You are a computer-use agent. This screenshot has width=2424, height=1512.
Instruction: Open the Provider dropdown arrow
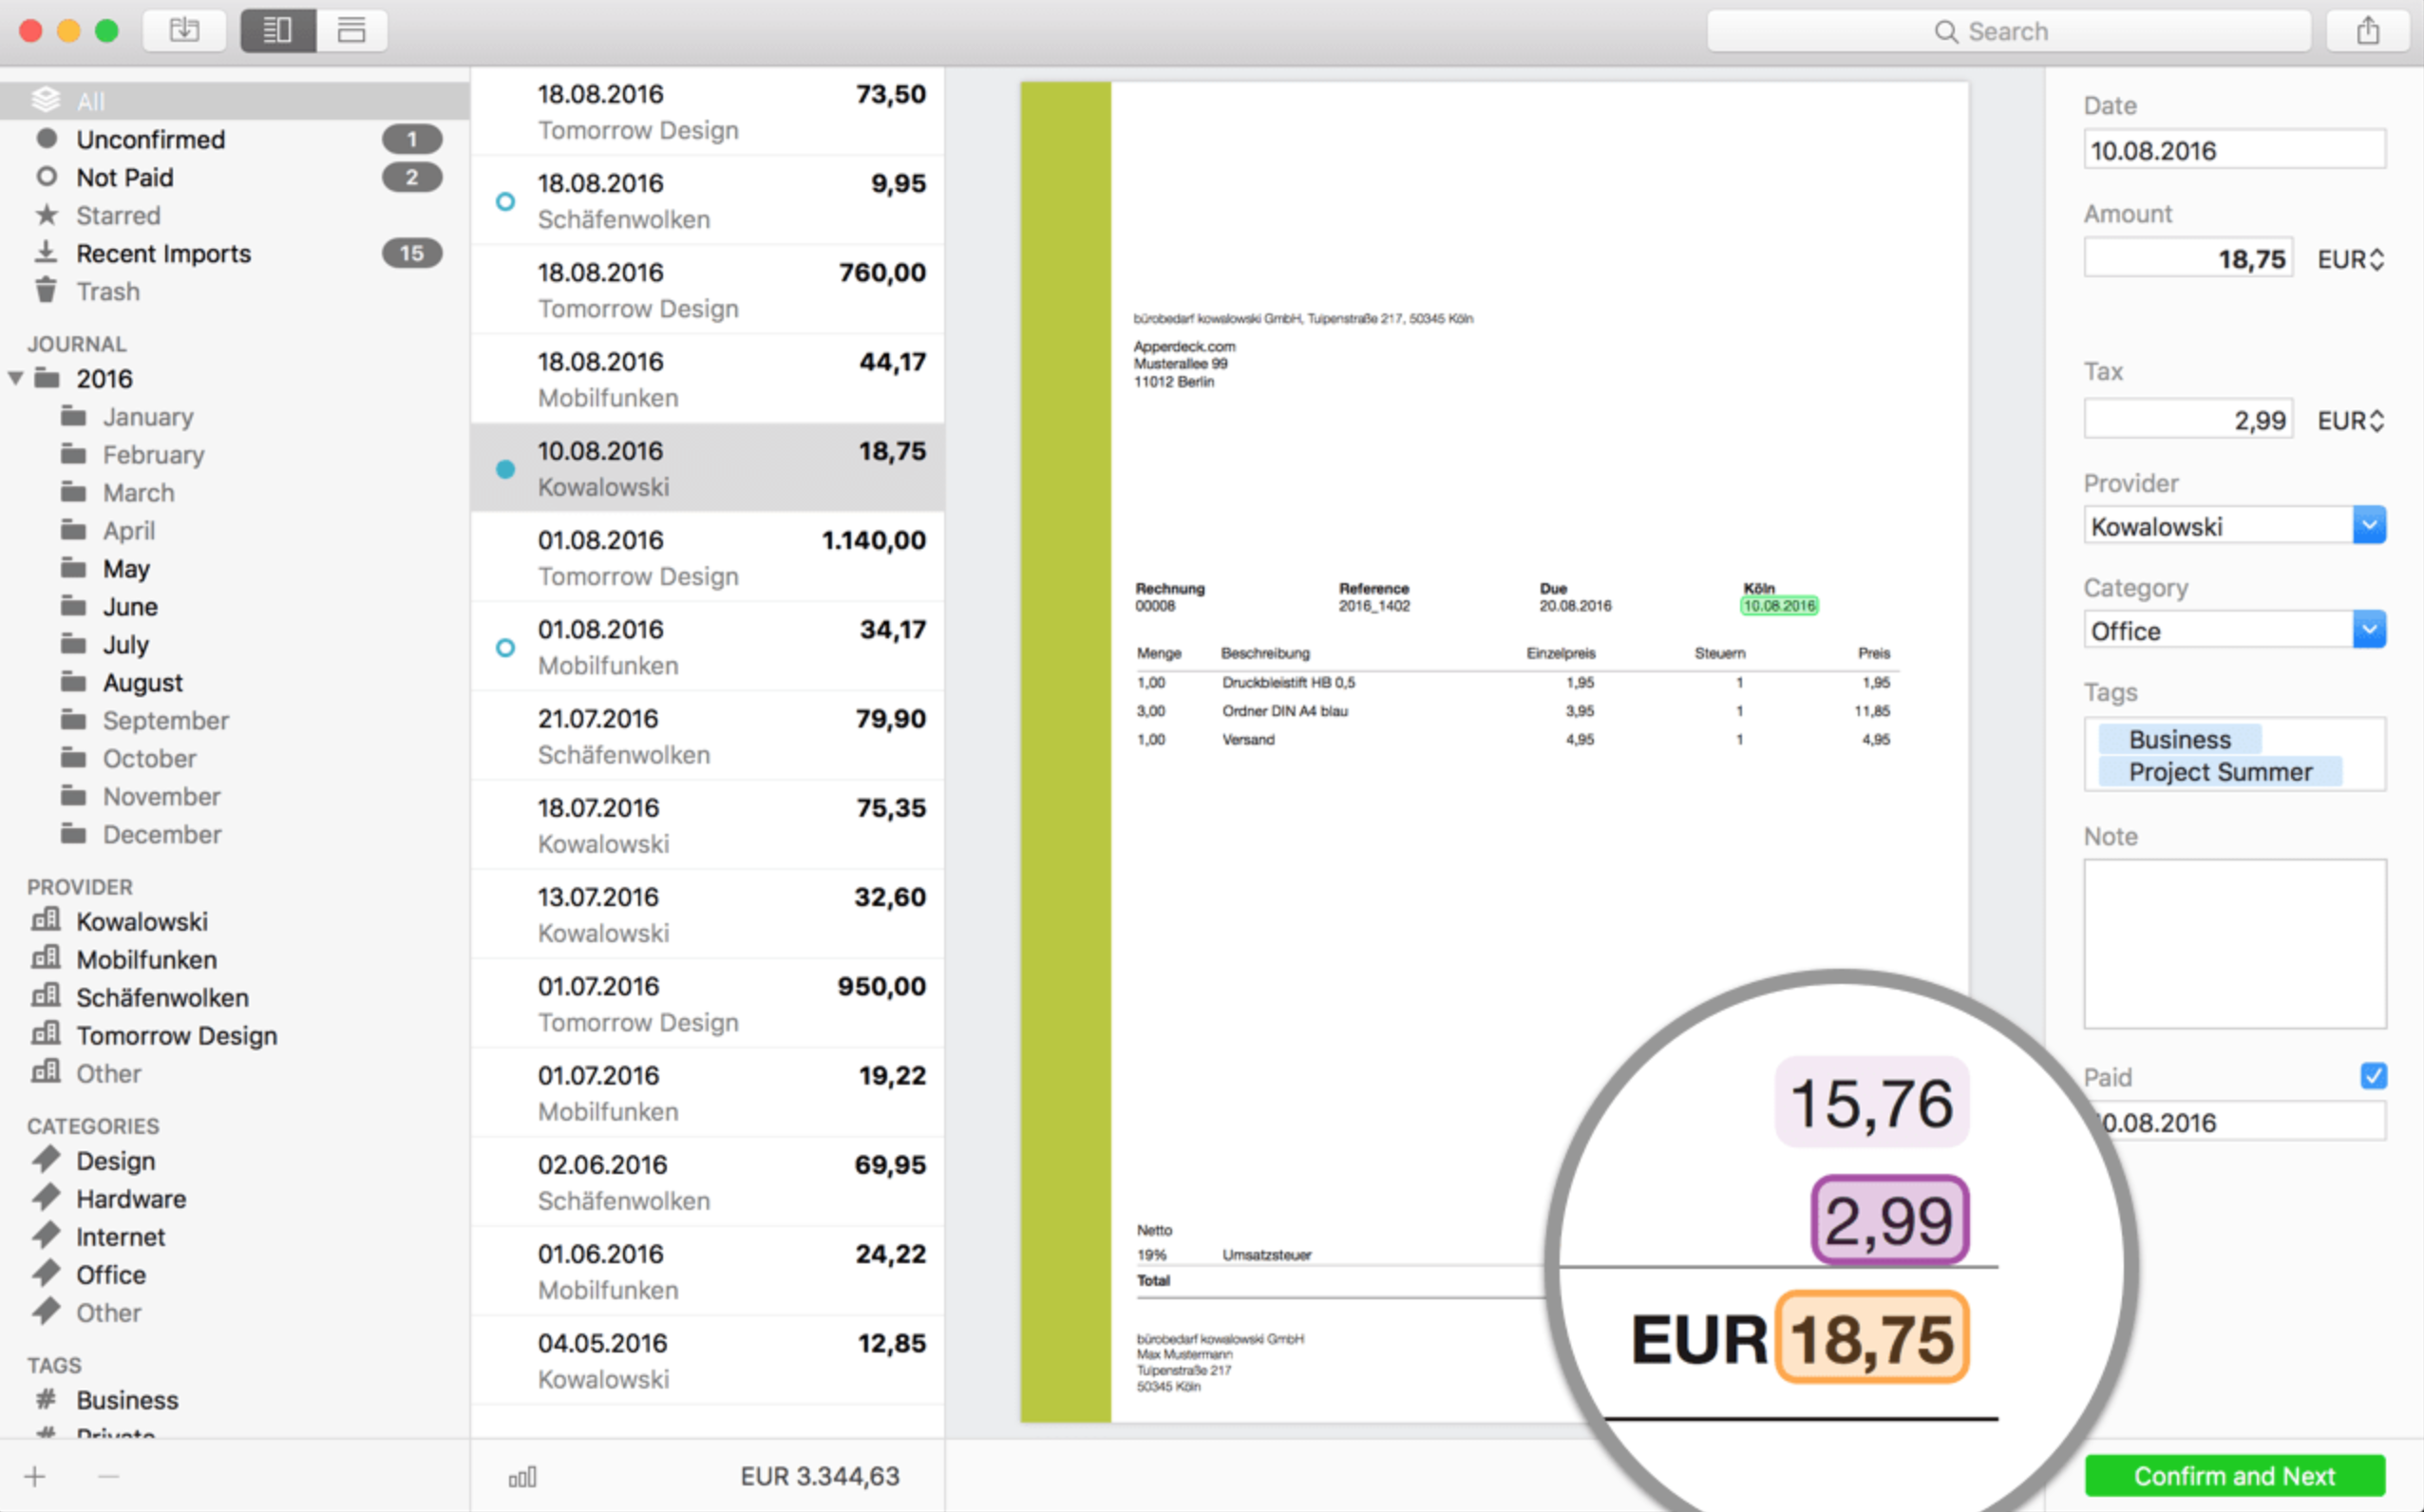2369,525
